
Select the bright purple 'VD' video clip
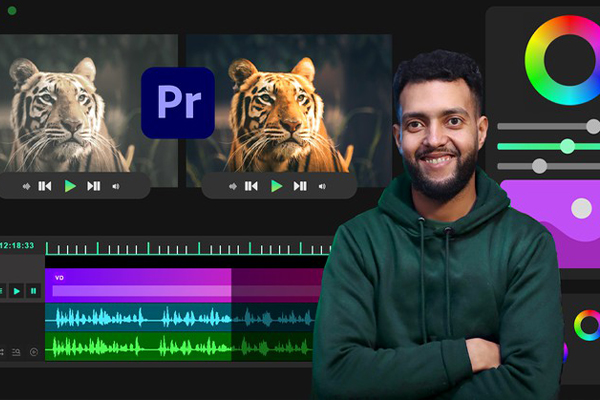pos(138,286)
